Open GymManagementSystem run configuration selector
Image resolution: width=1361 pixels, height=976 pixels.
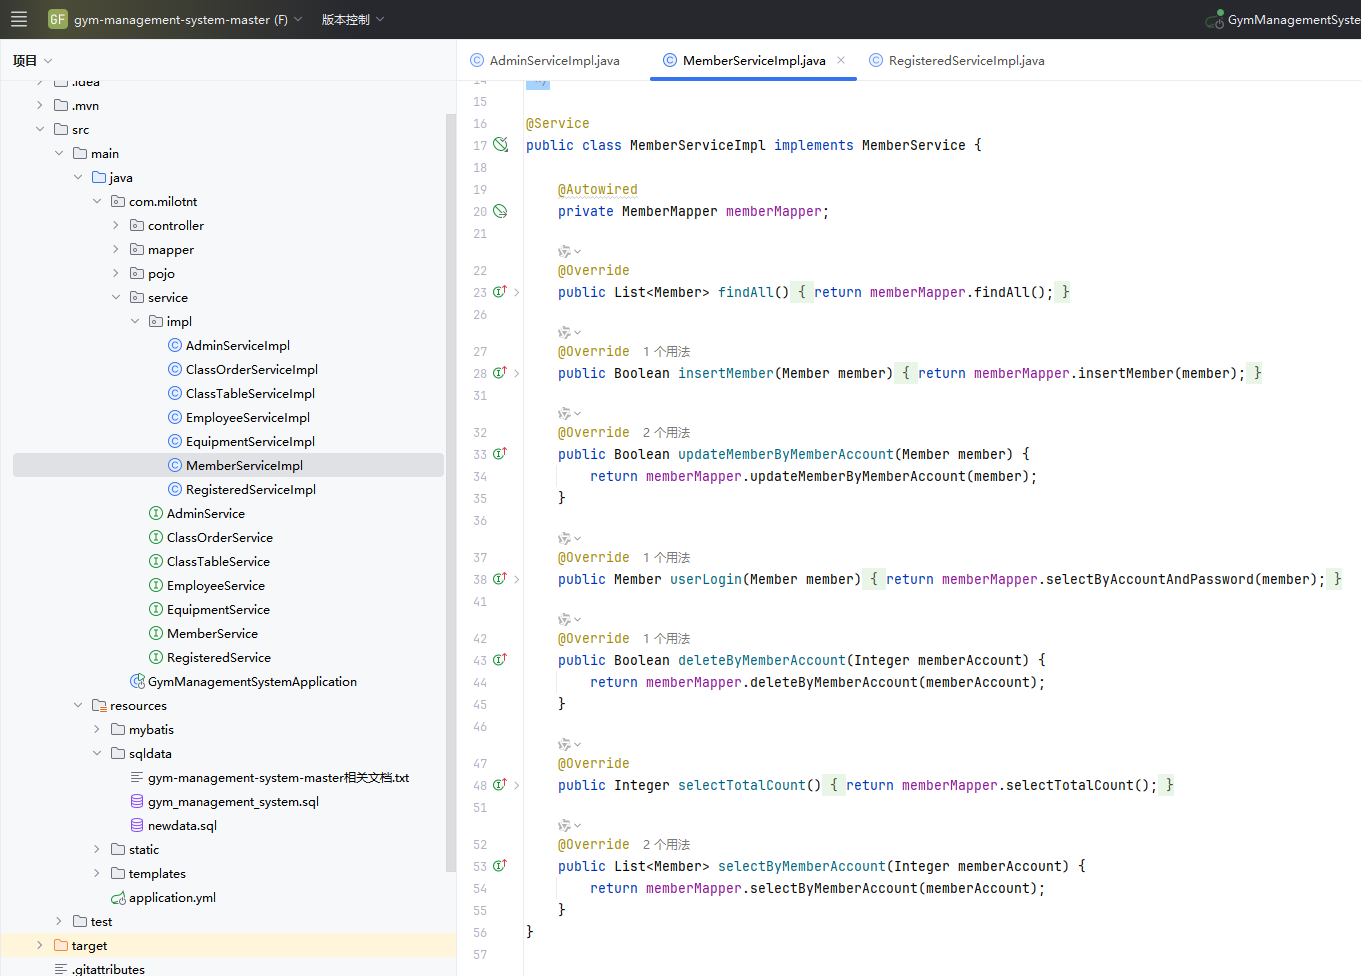coord(1283,19)
